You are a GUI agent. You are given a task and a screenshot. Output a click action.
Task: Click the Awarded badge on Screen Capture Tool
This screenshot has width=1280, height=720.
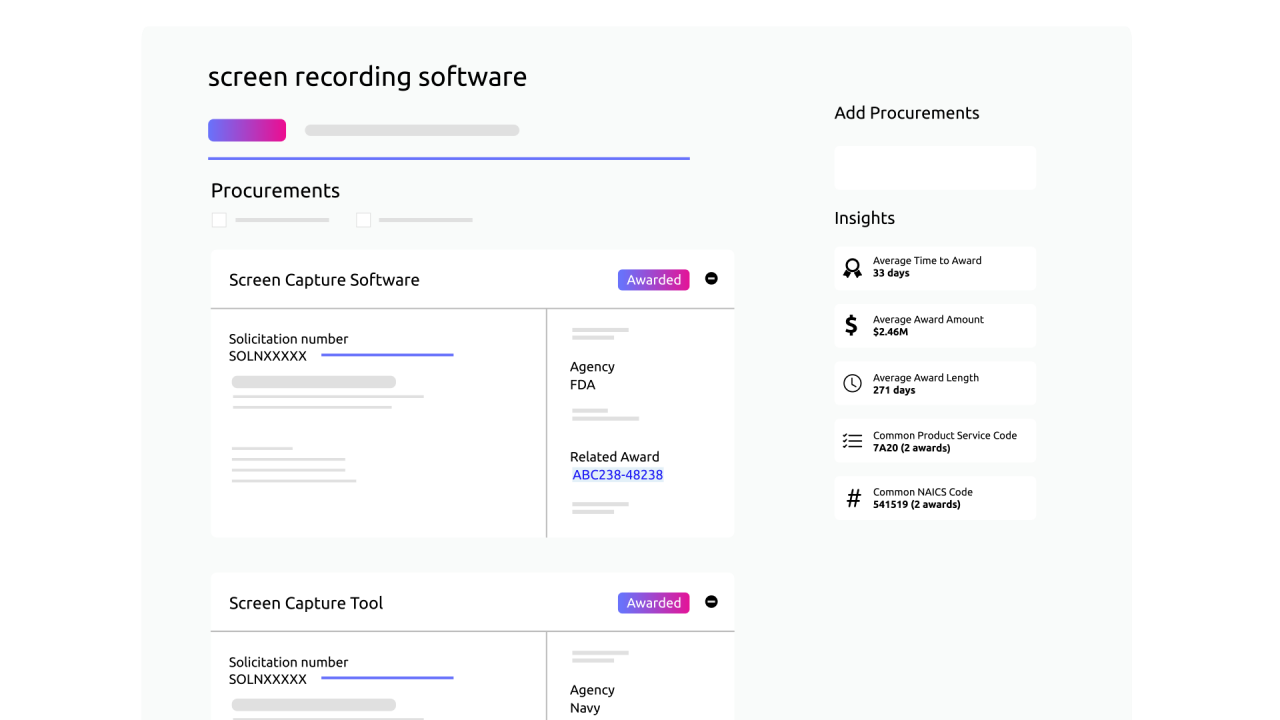pos(653,603)
